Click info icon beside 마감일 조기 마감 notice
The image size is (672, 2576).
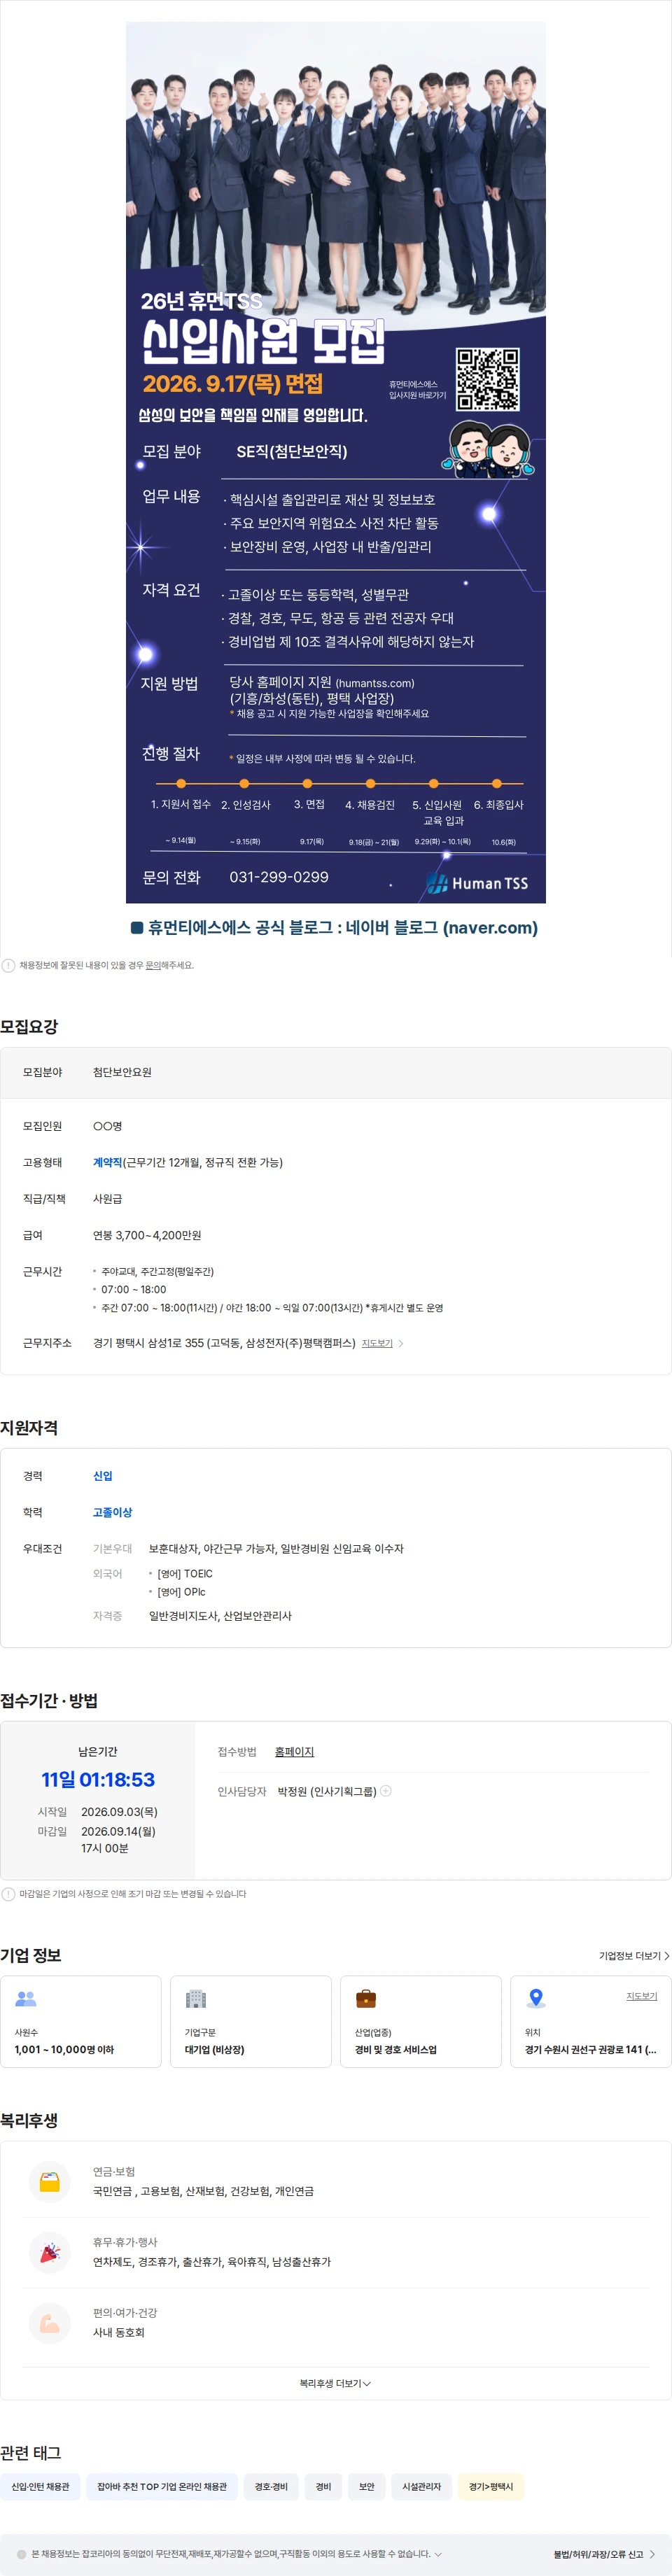(x=9, y=1893)
